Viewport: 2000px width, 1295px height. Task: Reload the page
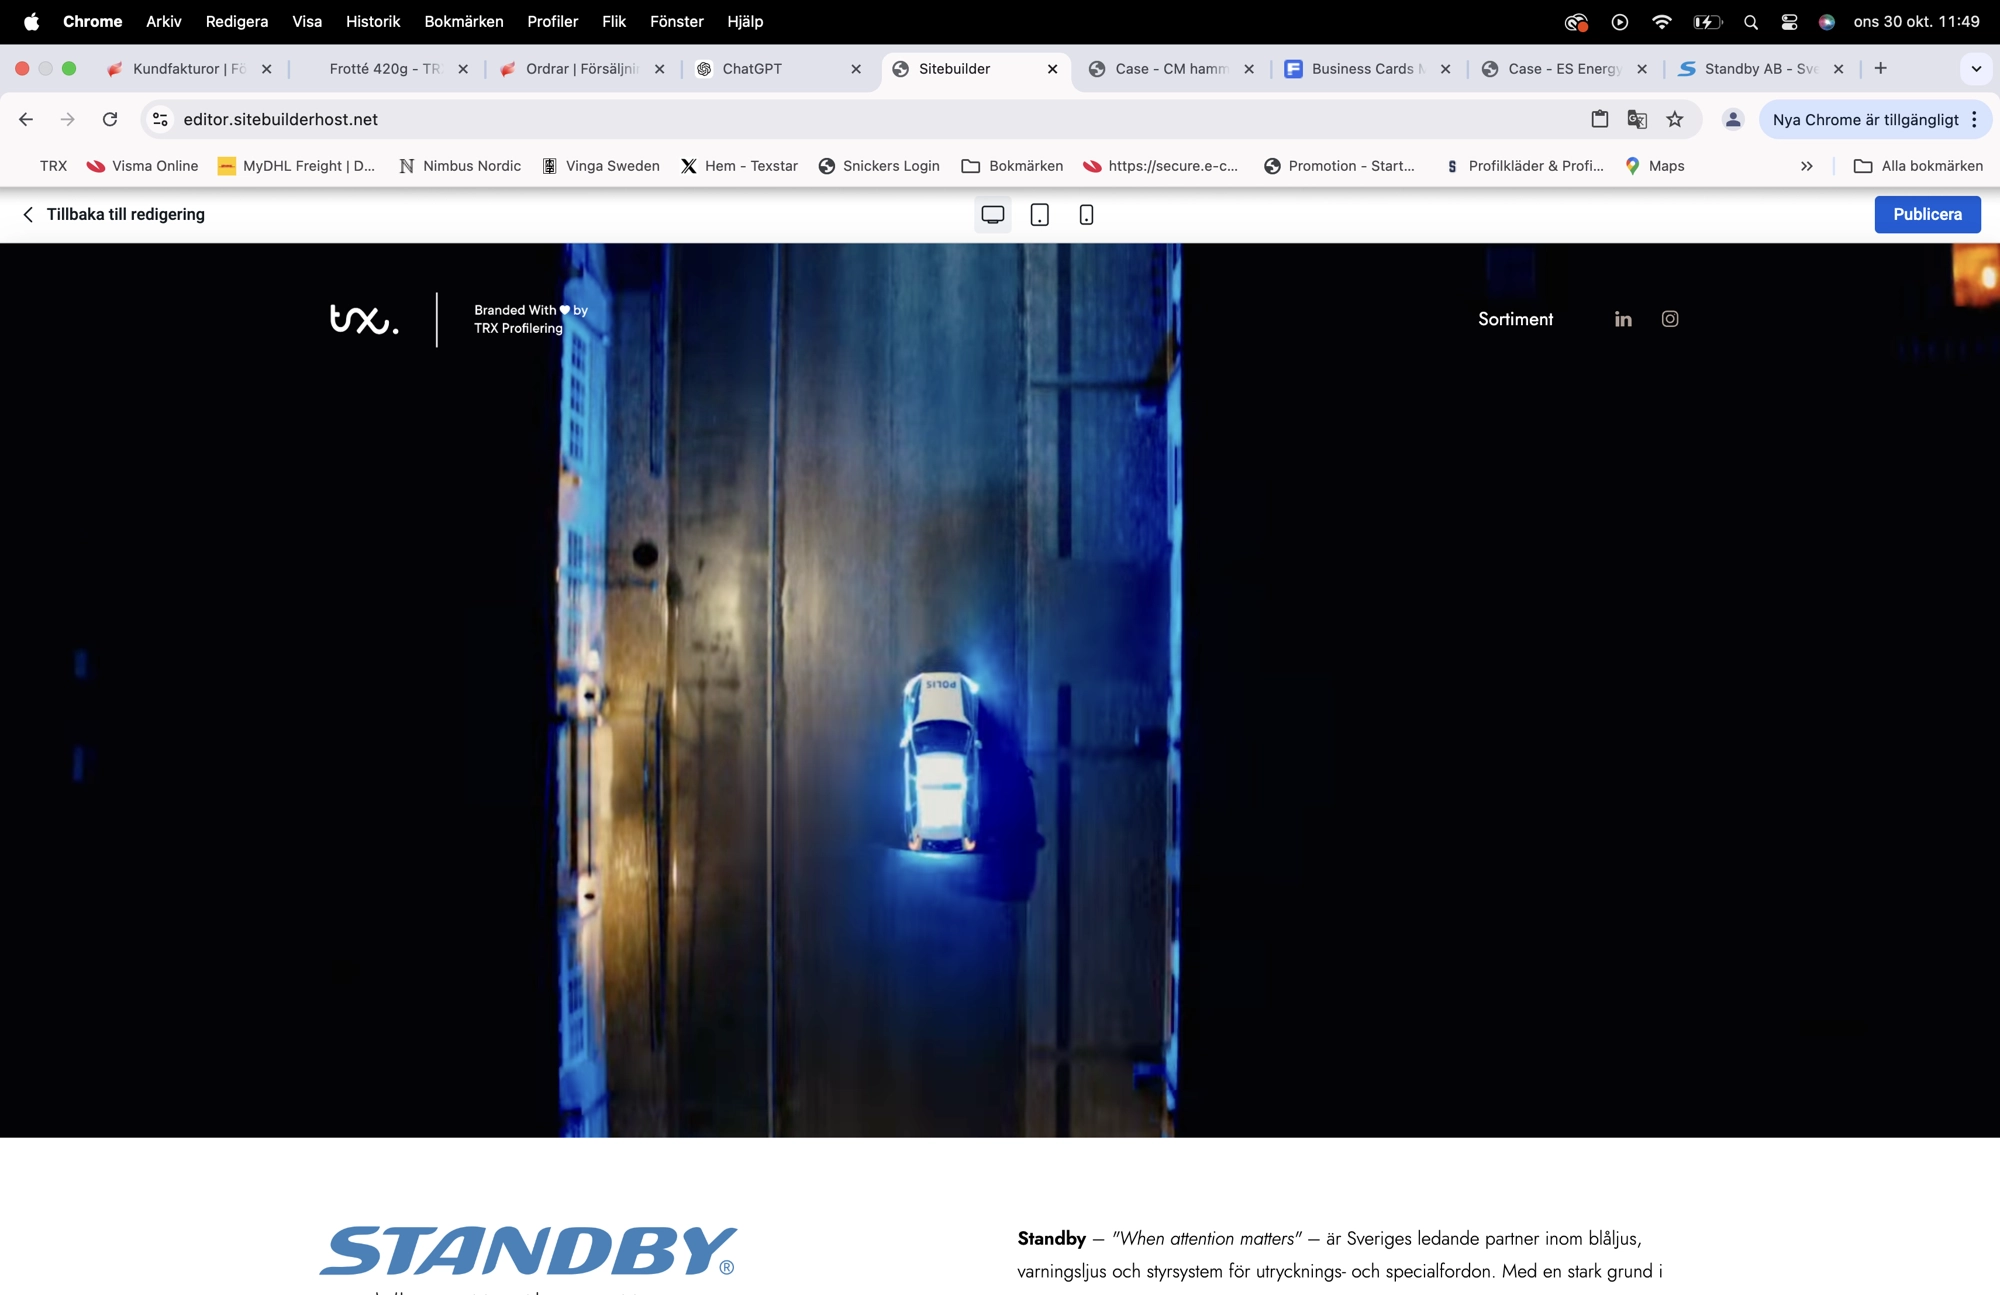[110, 119]
